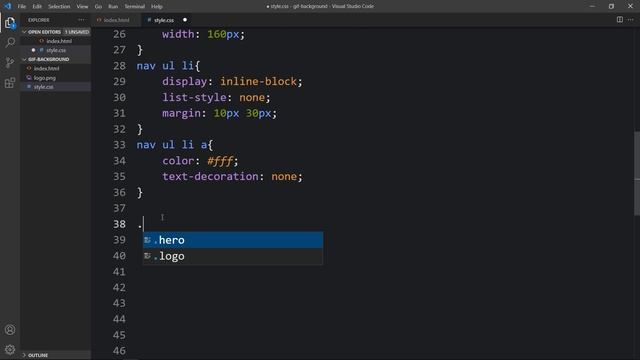Select style.css in Open Editors list
Viewport: 640px width, 360px height.
(x=56, y=50)
